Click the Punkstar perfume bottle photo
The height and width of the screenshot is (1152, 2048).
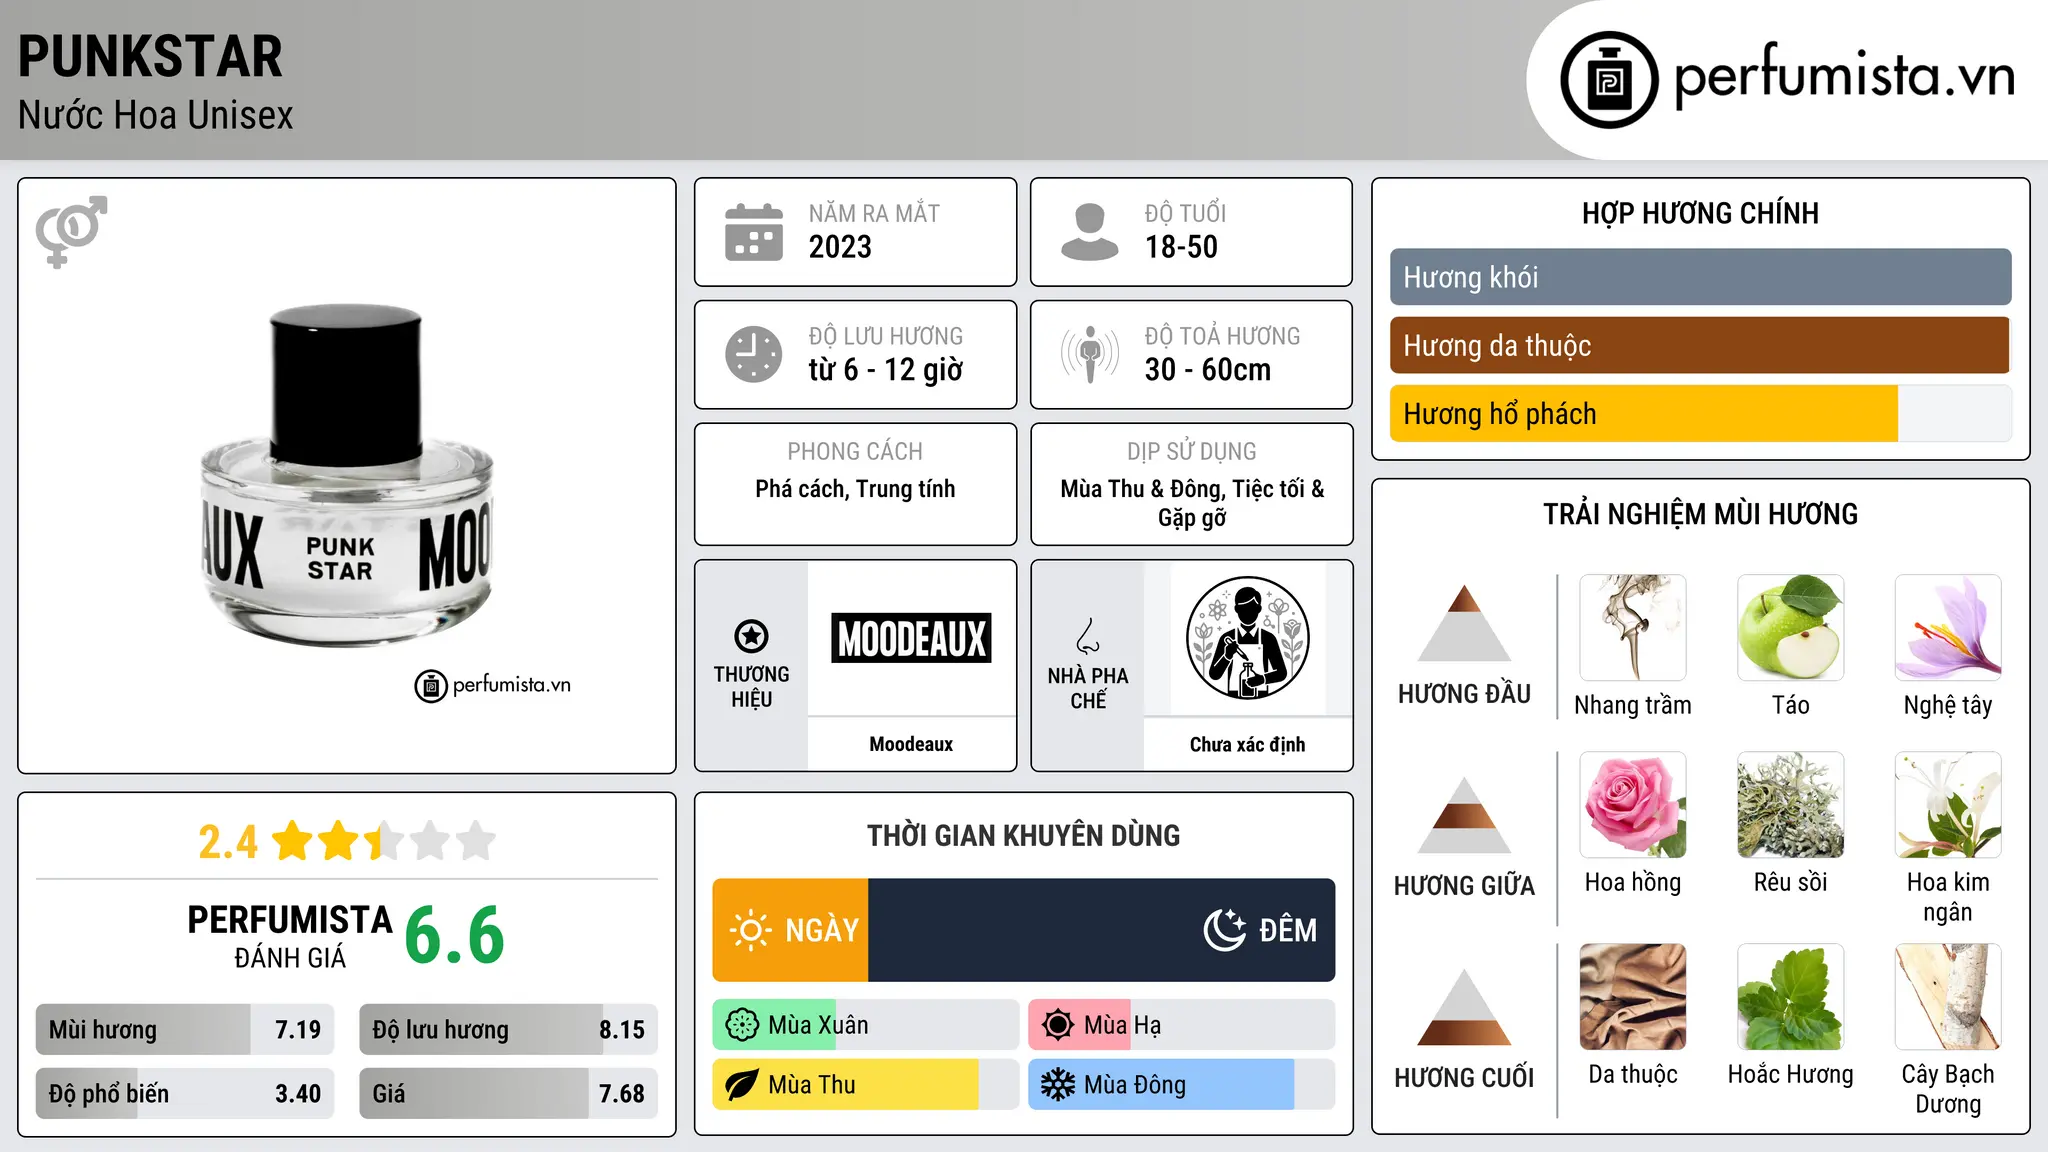346,476
